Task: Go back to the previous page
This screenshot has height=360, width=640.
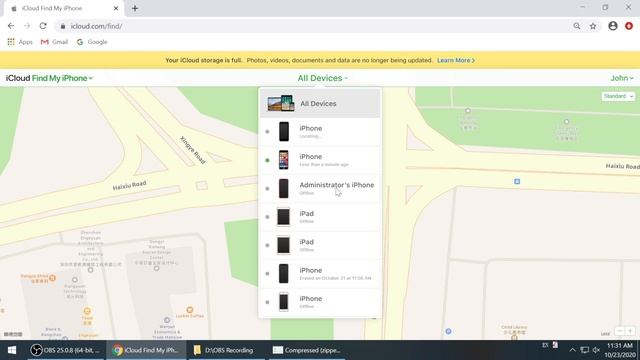Action: 11,26
